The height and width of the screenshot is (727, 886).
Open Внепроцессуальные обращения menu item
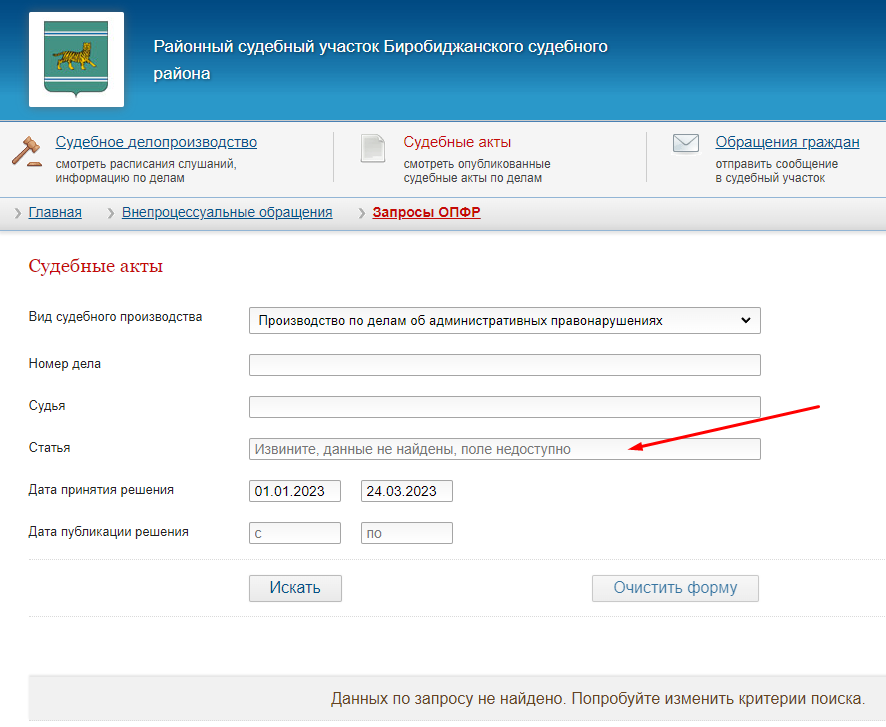point(227,213)
